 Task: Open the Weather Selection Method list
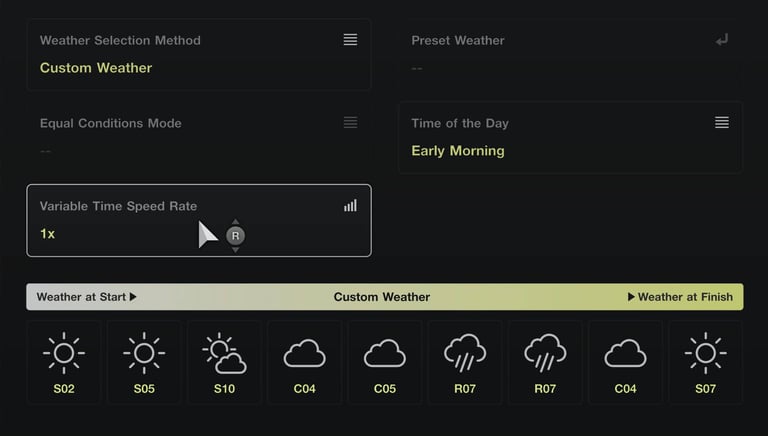350,40
